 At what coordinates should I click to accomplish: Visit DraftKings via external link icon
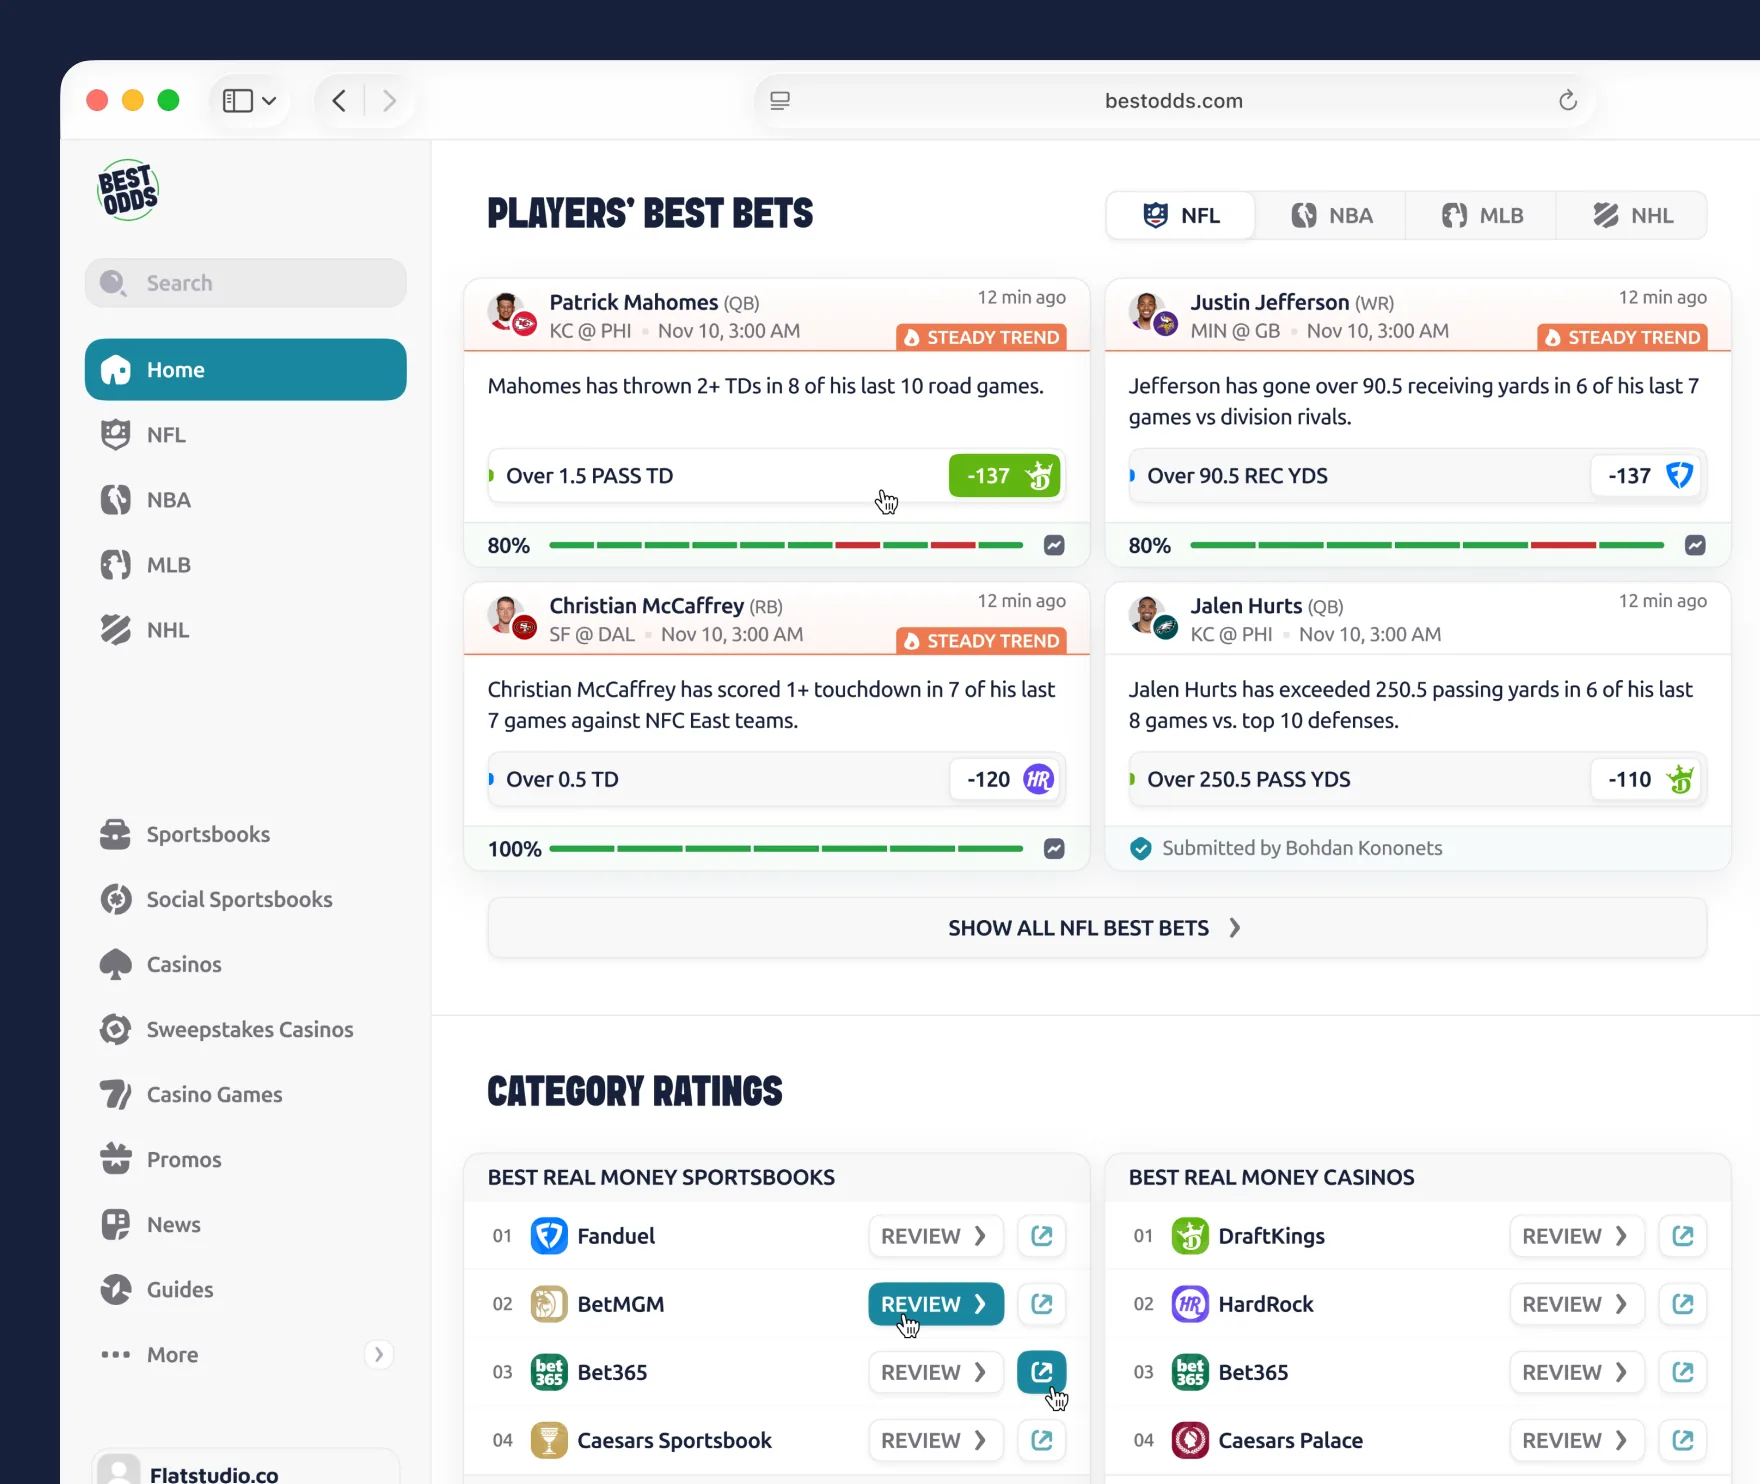1683,1236
